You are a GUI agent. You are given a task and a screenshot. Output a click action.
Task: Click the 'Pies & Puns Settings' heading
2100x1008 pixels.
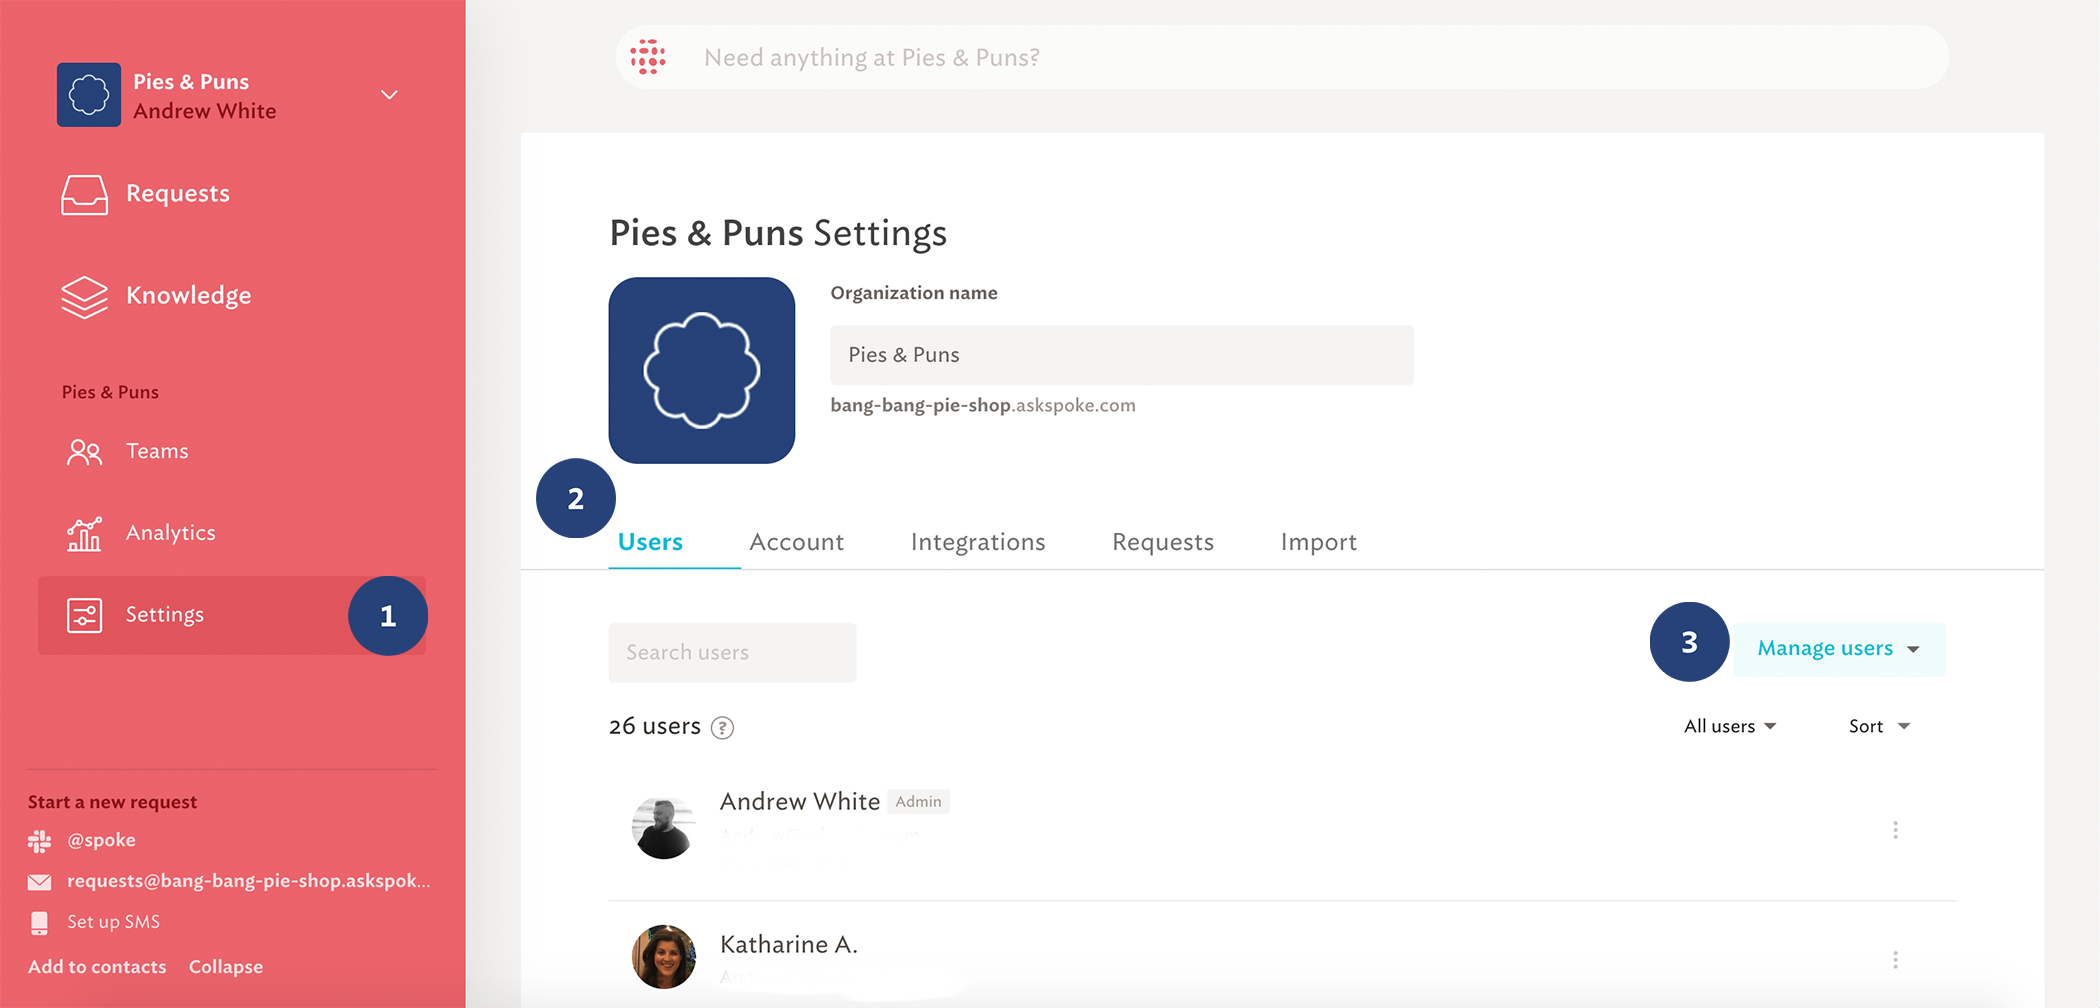click(x=778, y=233)
